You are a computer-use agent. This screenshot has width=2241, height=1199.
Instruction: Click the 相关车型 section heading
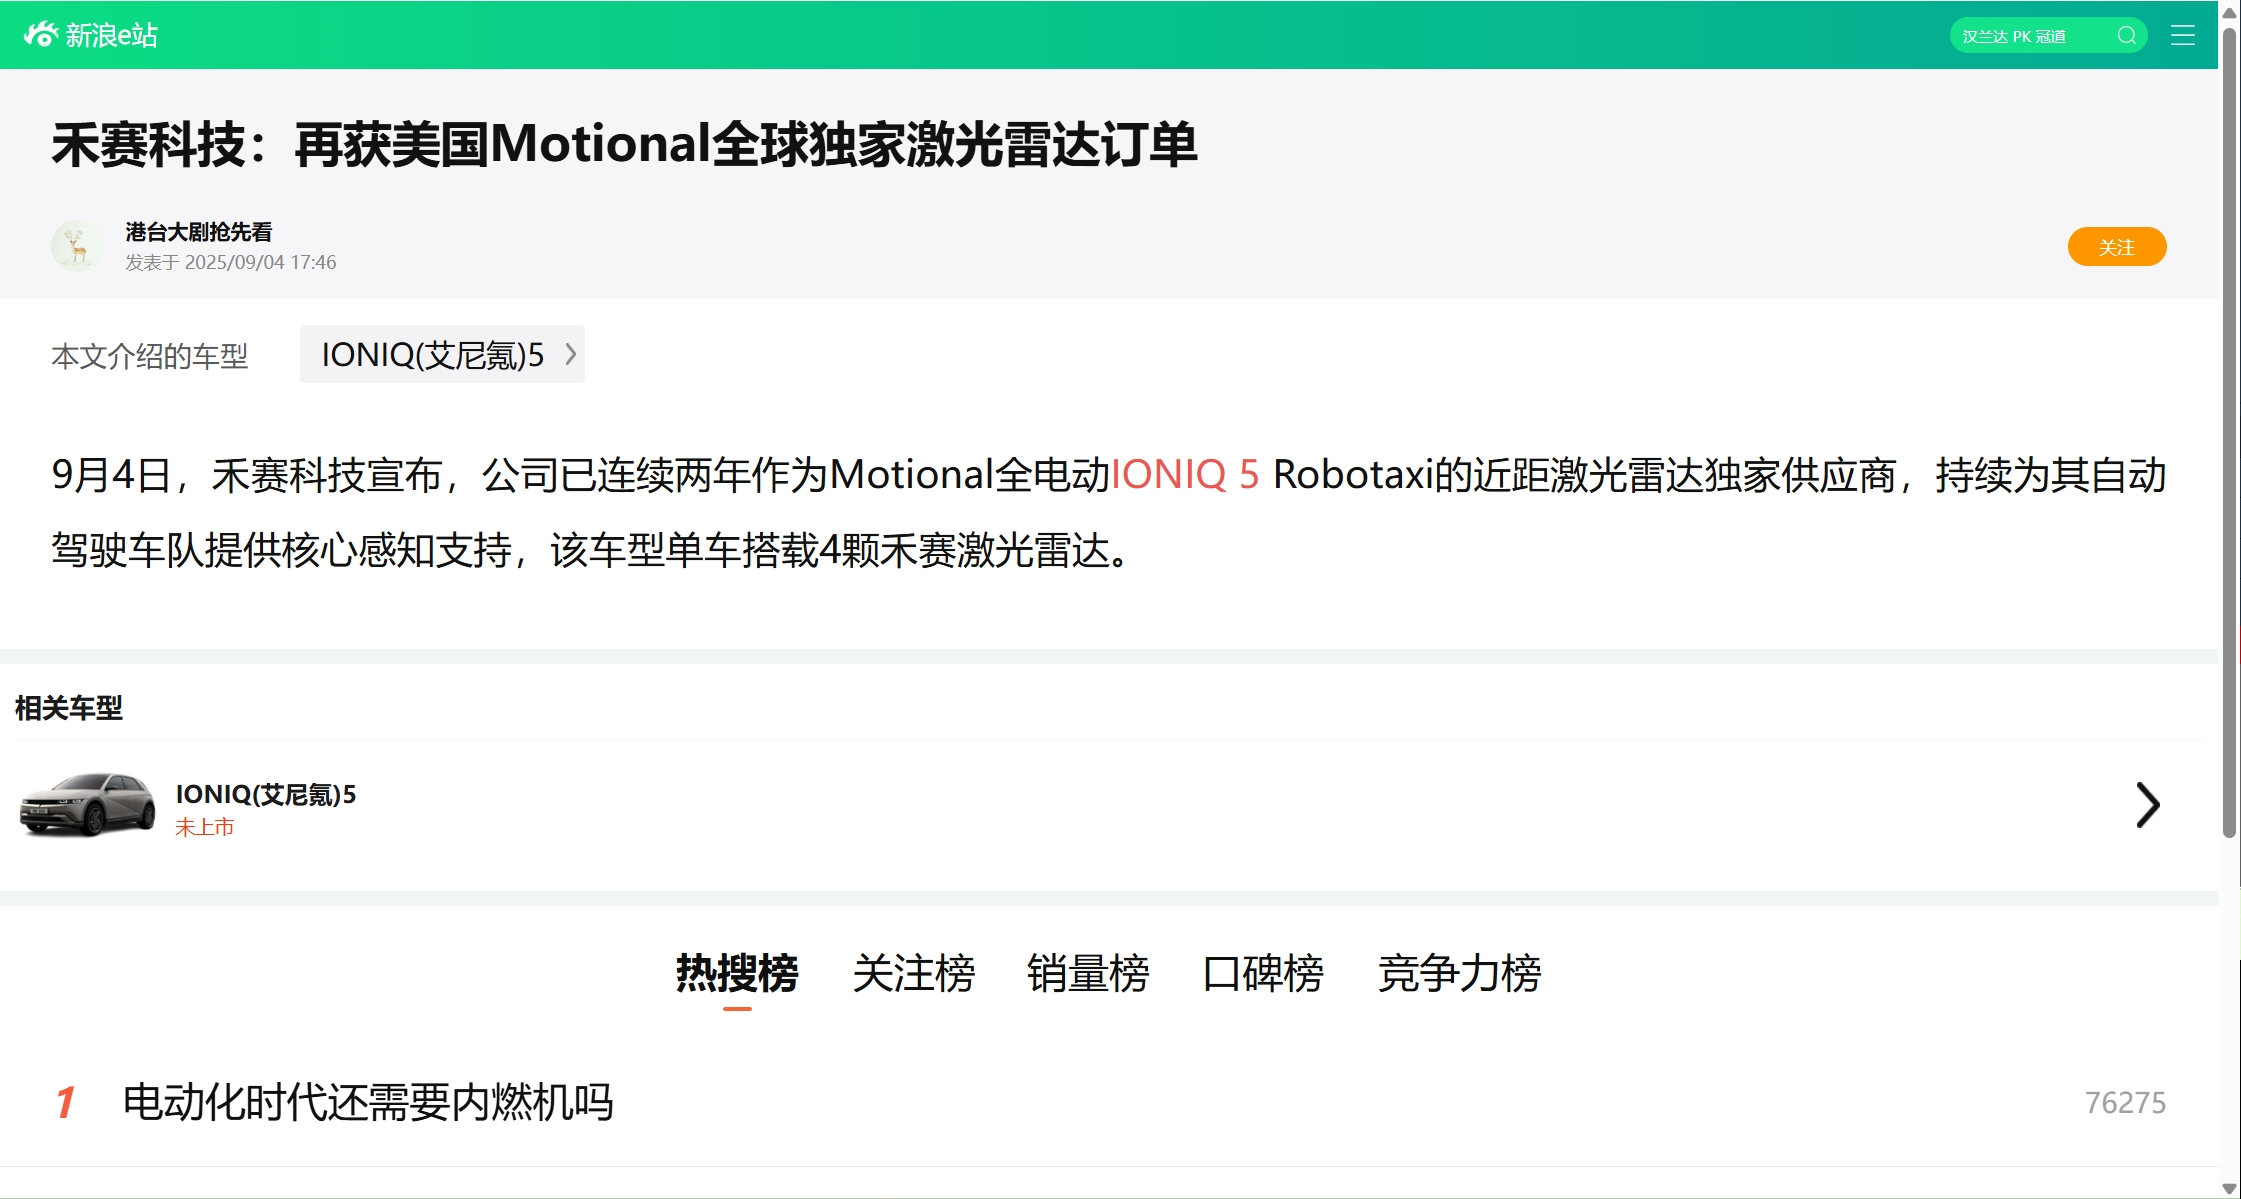[x=69, y=708]
